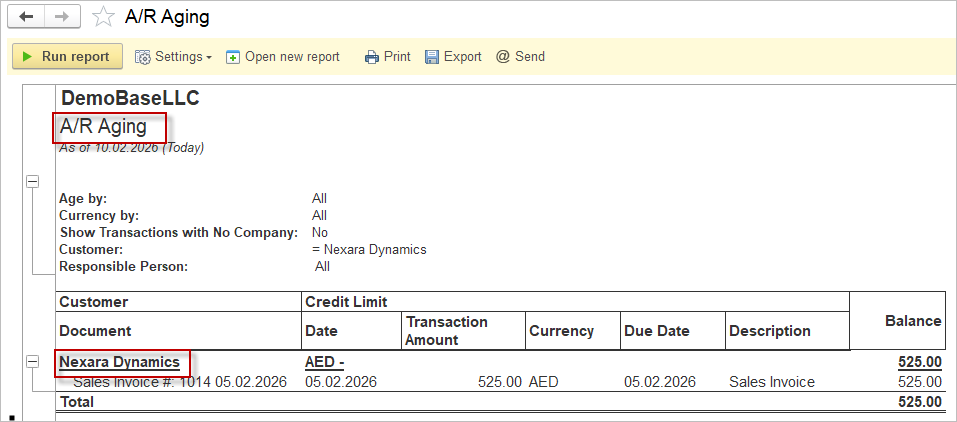This screenshot has width=957, height=422.
Task: Click the Due Date column header
Action: coord(656,331)
